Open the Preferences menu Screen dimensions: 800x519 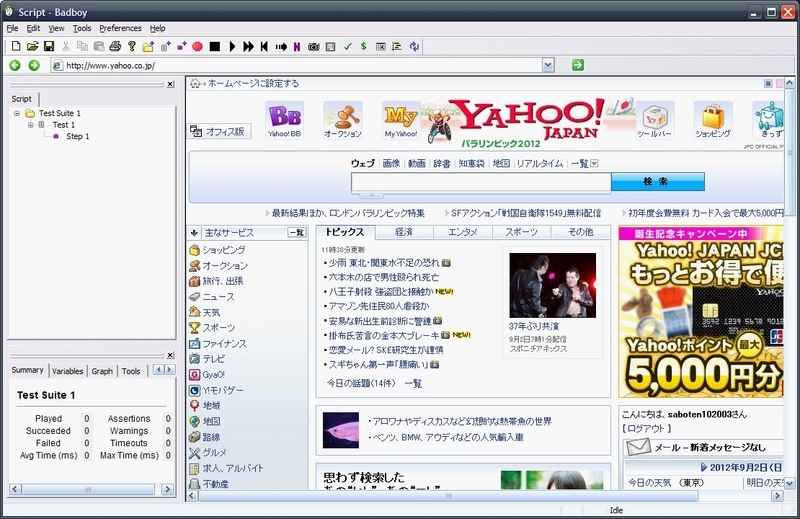click(x=120, y=28)
